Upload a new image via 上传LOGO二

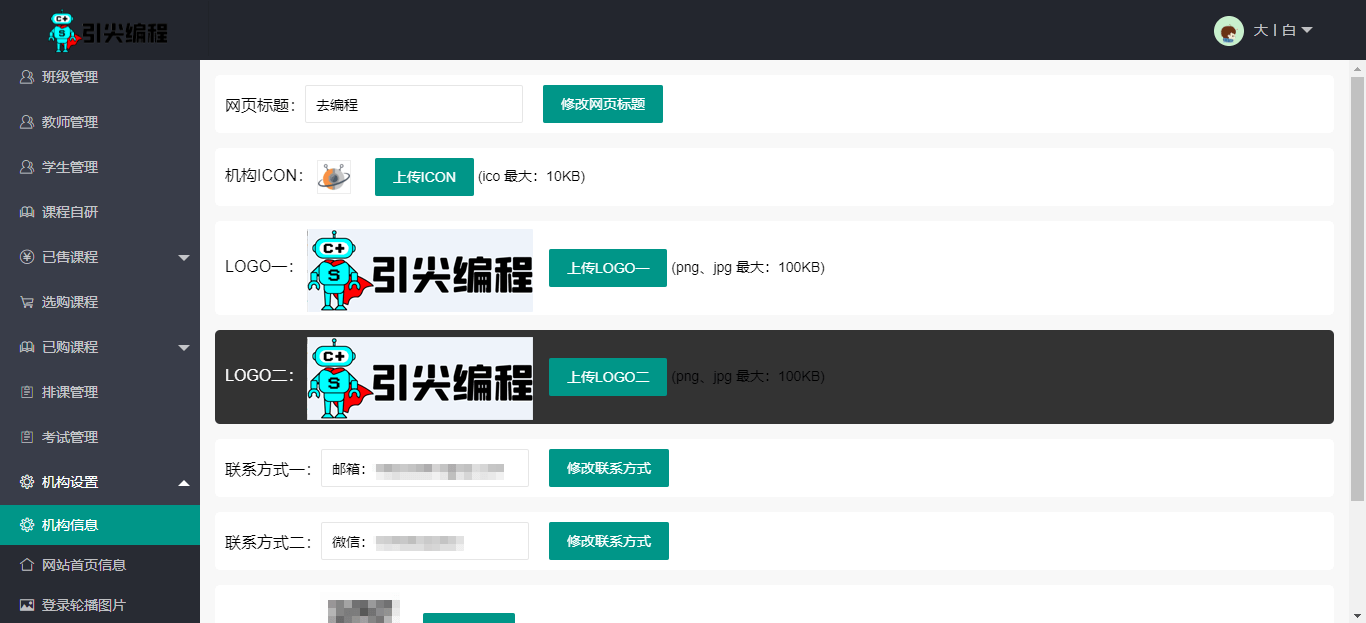tap(608, 377)
